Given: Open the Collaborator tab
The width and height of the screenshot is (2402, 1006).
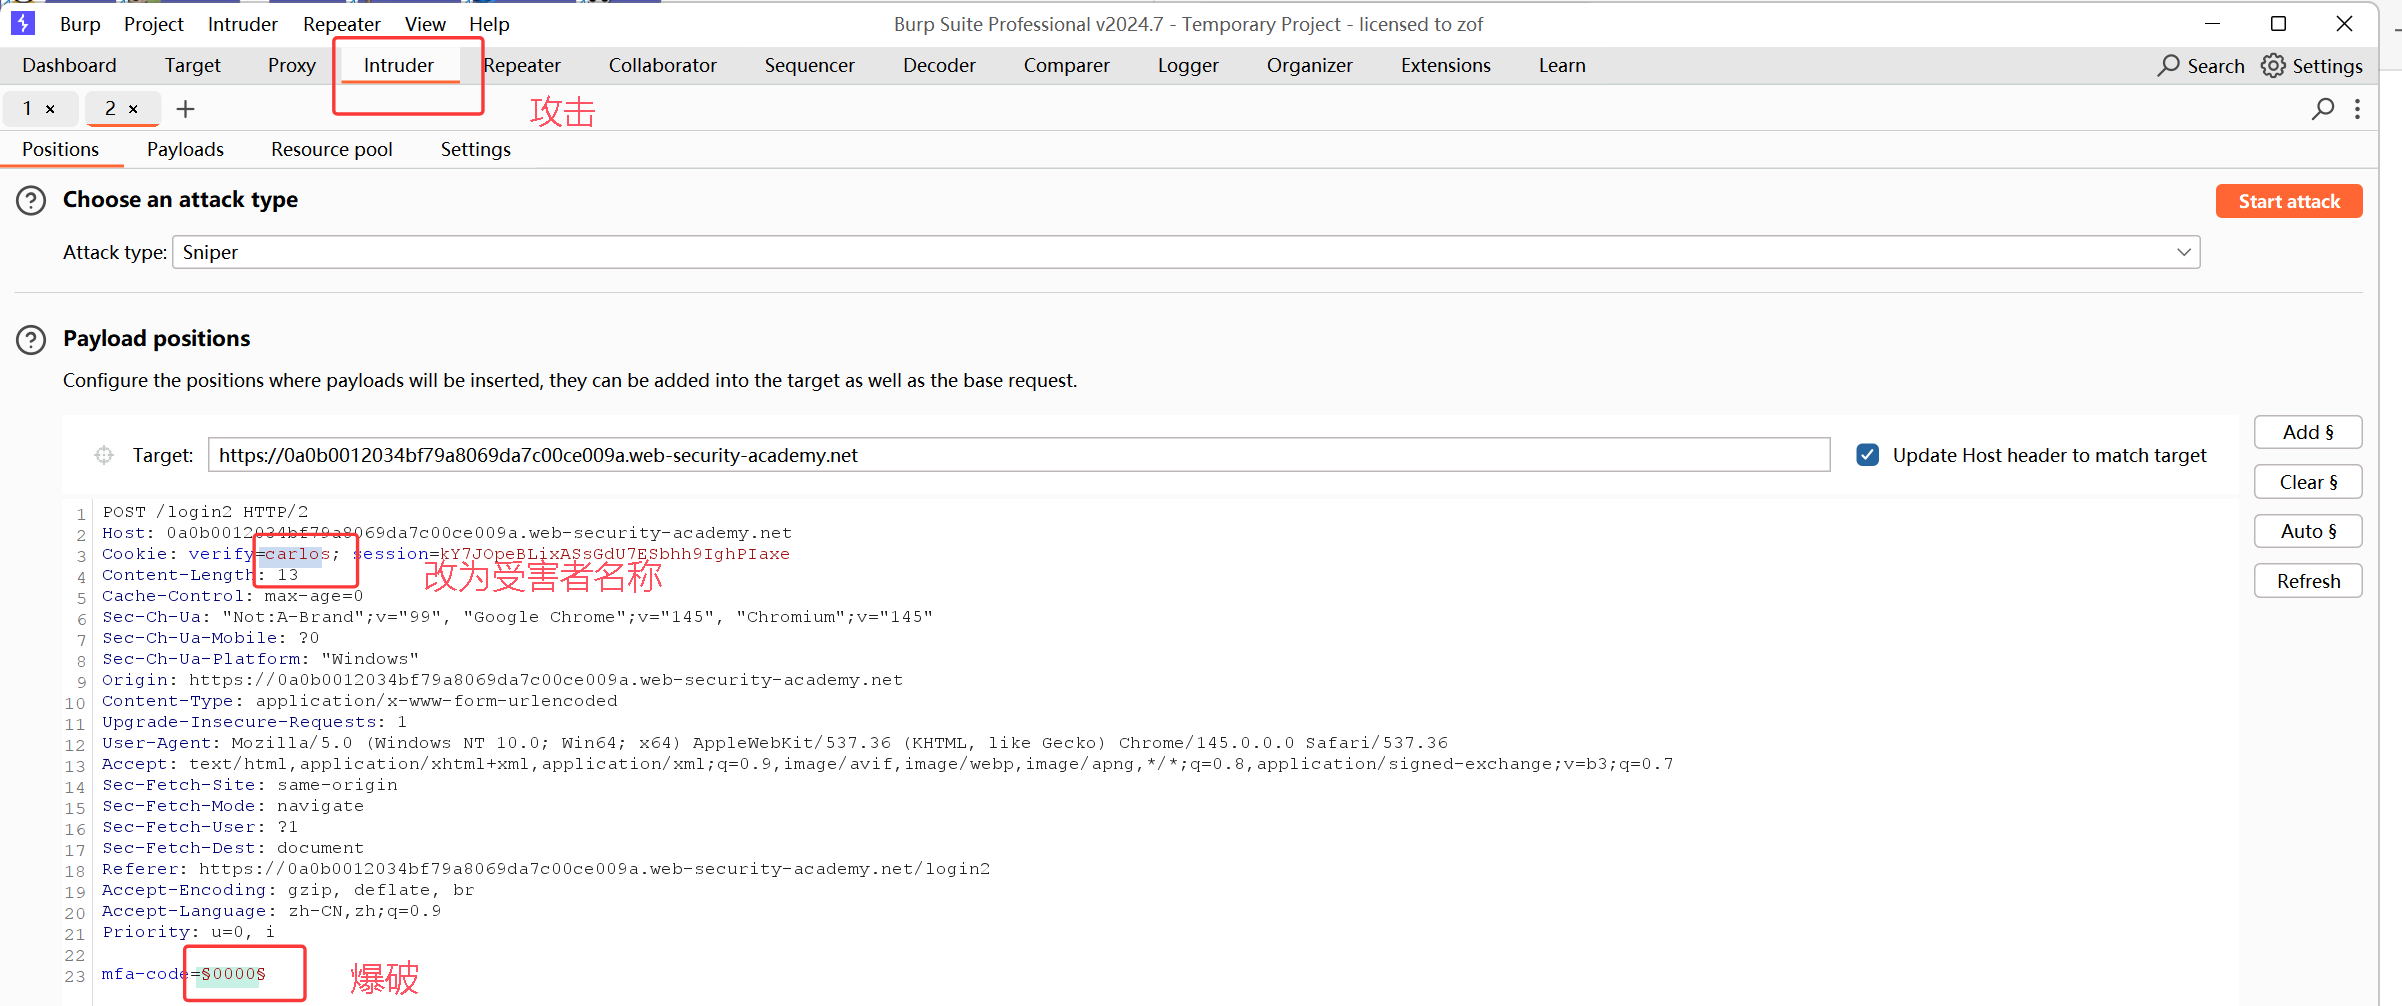Looking at the screenshot, I should point(662,66).
